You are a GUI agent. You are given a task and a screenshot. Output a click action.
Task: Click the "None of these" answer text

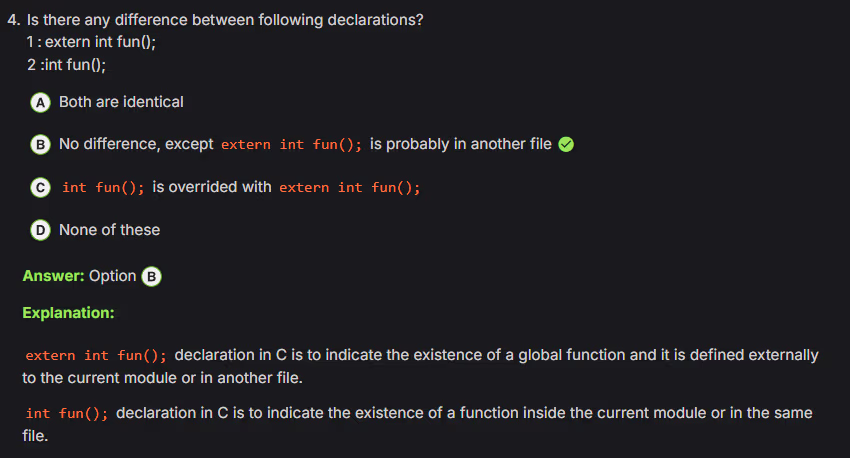click(x=109, y=230)
